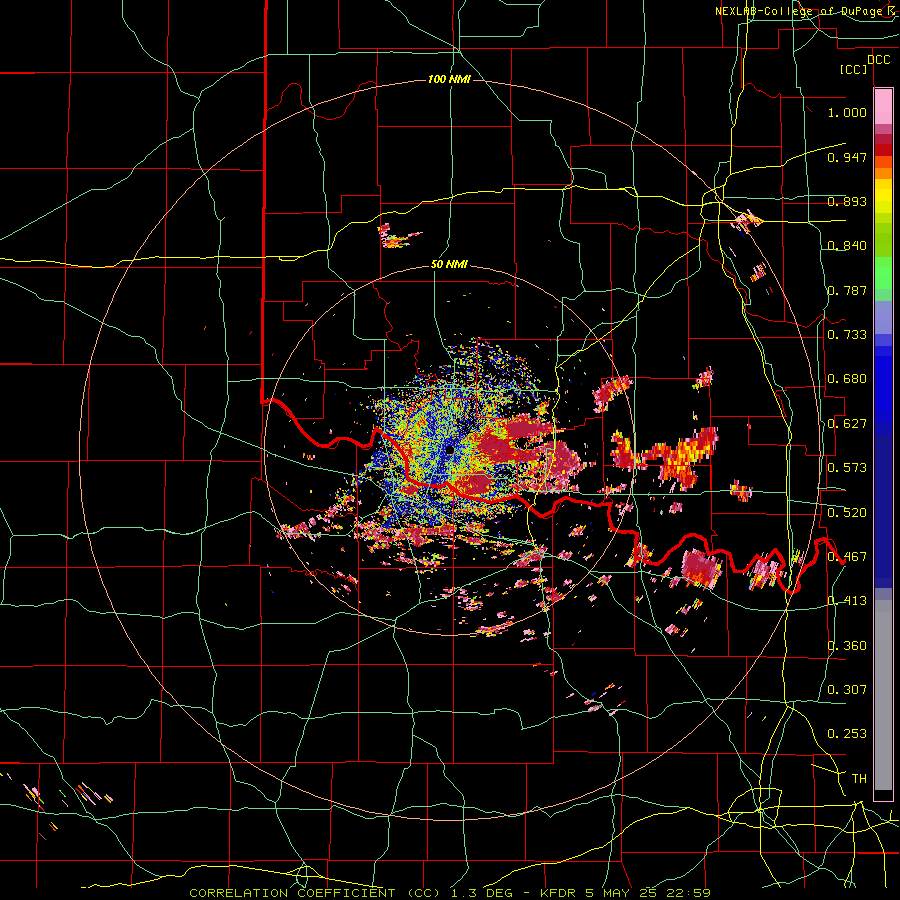Click the 0.573 legend value
The width and height of the screenshot is (900, 900).
[x=847, y=468]
